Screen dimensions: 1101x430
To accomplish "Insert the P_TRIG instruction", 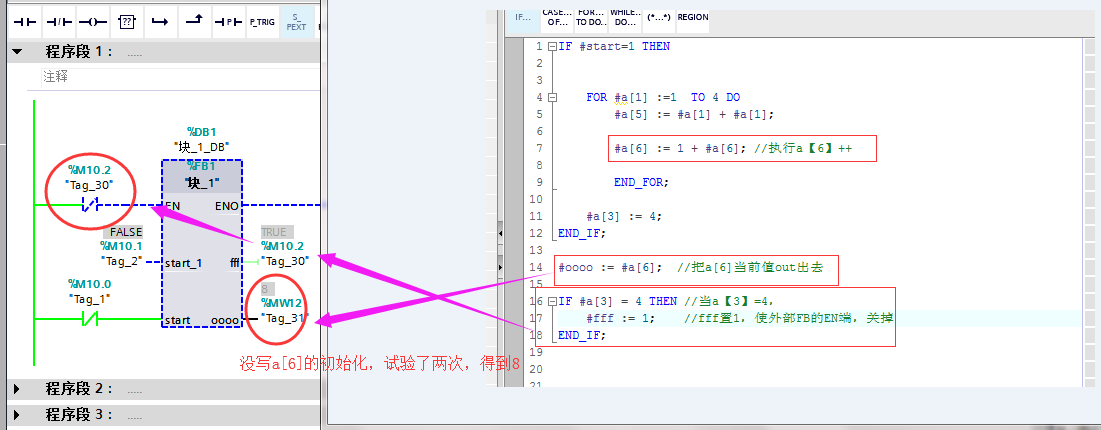I will coord(262,20).
